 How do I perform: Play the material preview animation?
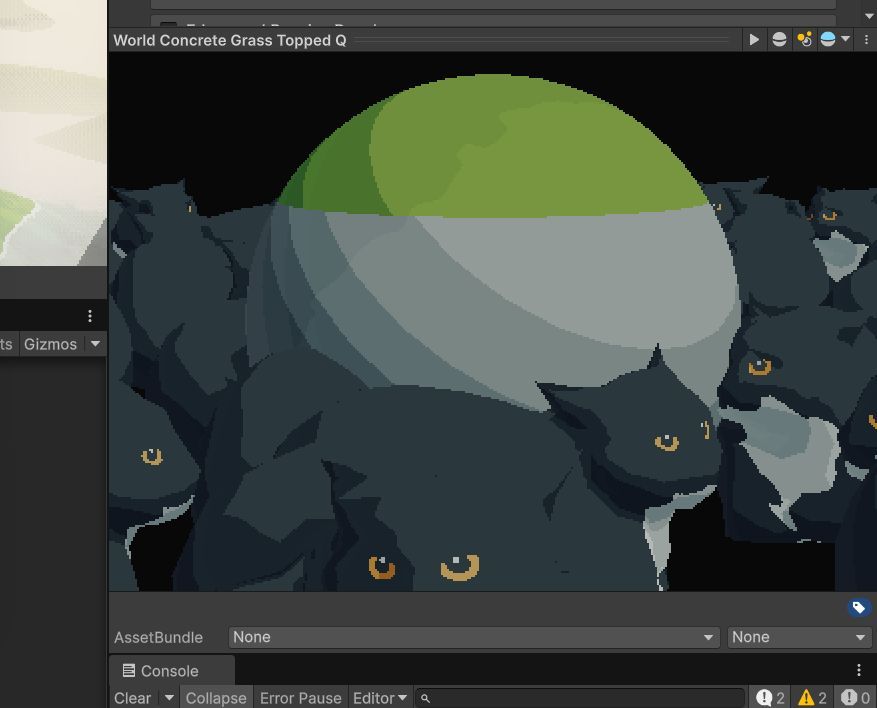tap(753, 40)
